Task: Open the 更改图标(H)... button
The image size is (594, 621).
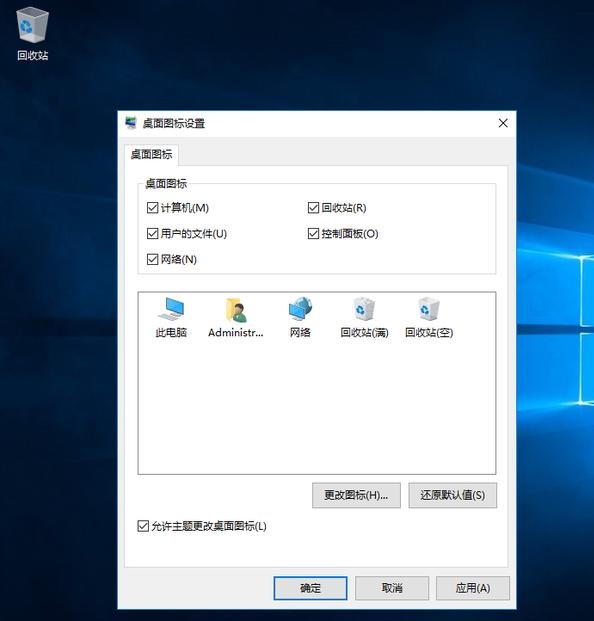Action: (x=356, y=495)
